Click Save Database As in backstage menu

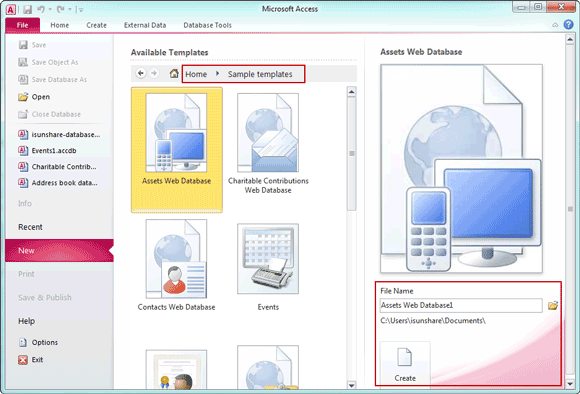[53, 80]
